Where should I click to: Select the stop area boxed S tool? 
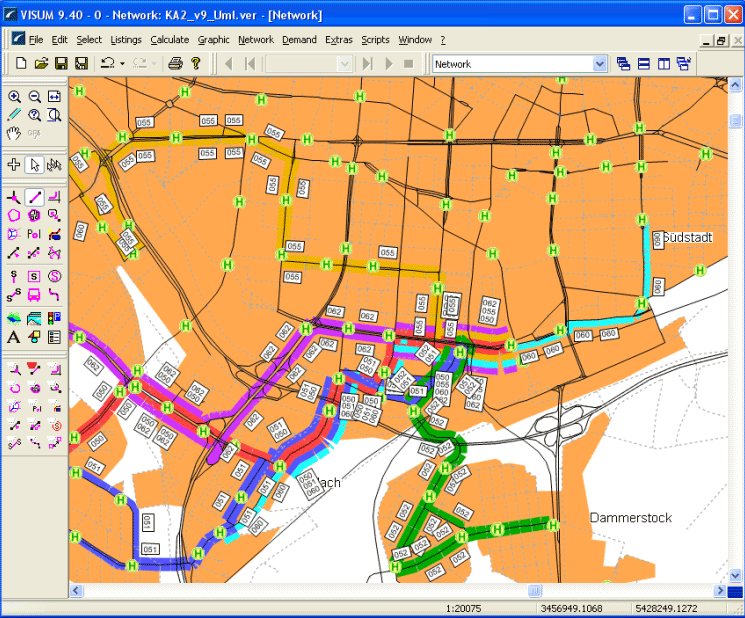34,276
